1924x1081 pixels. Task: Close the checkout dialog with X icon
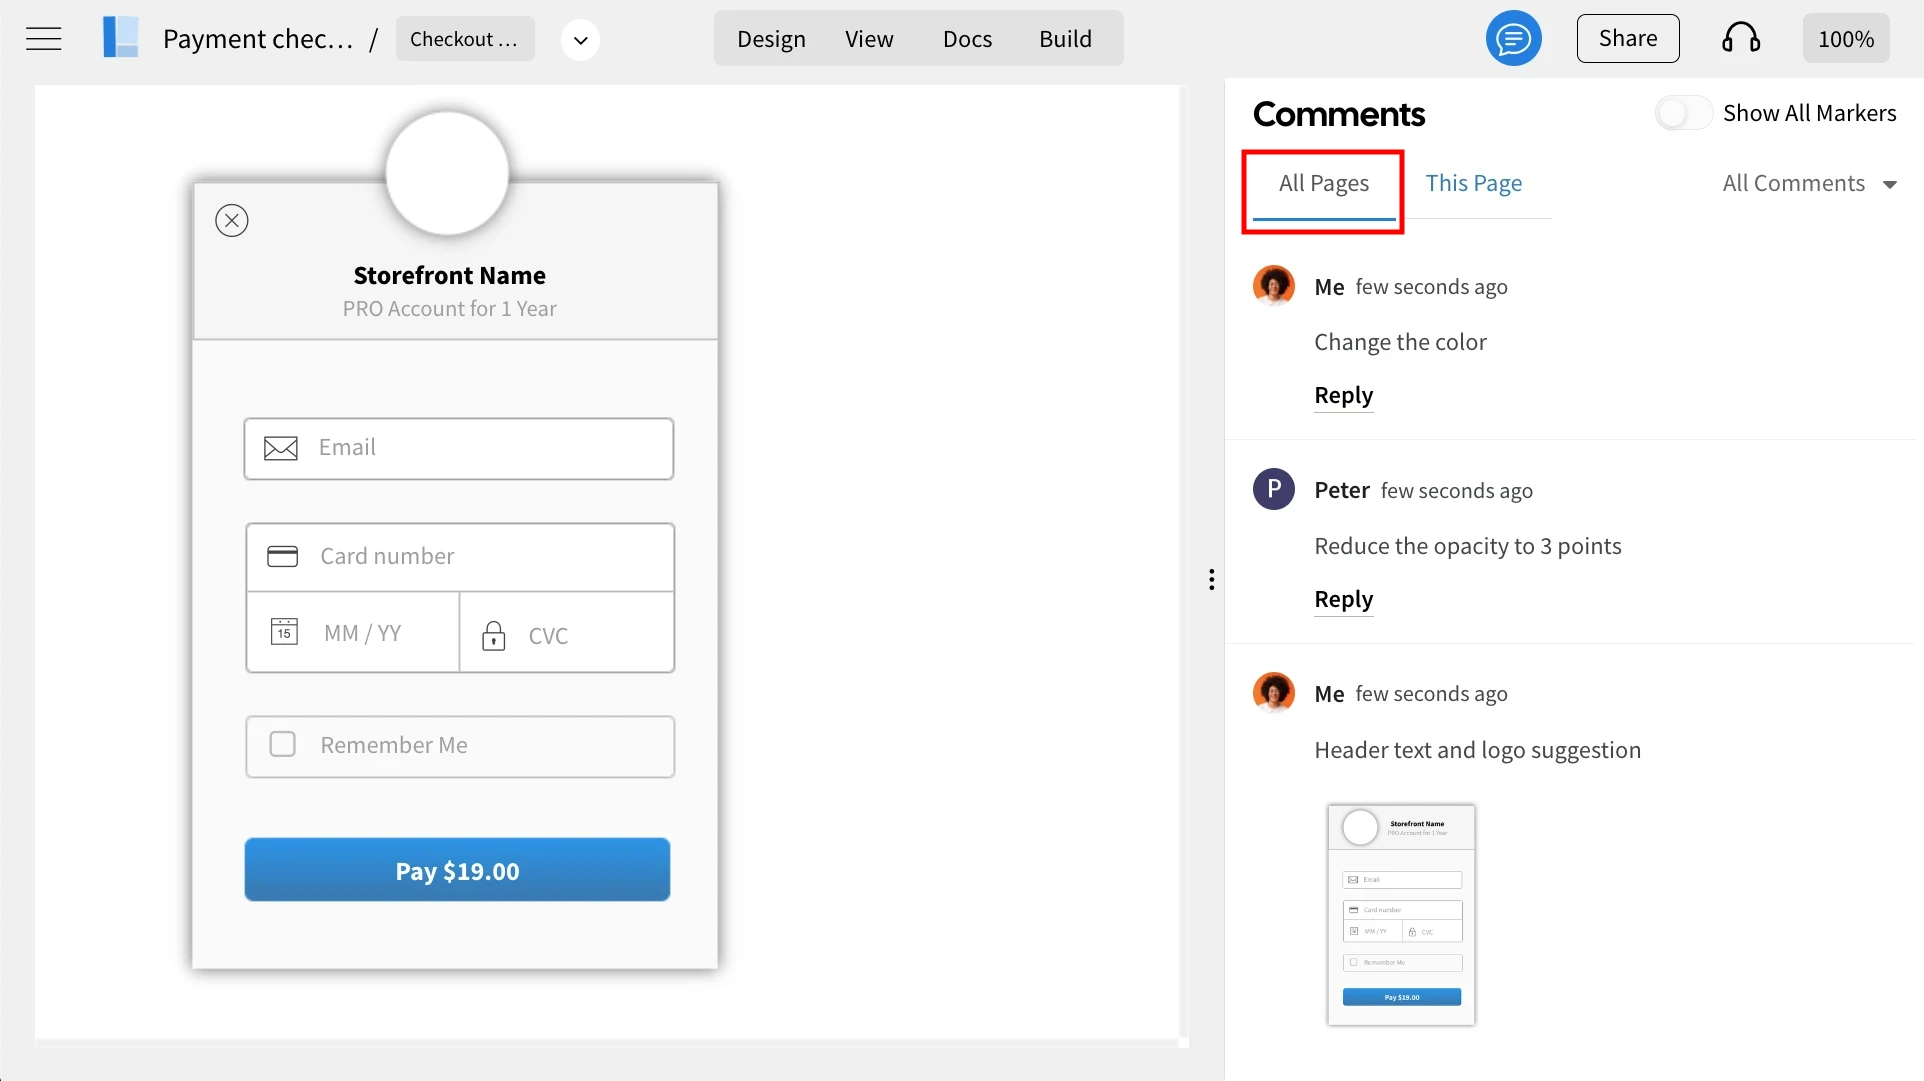click(x=232, y=221)
